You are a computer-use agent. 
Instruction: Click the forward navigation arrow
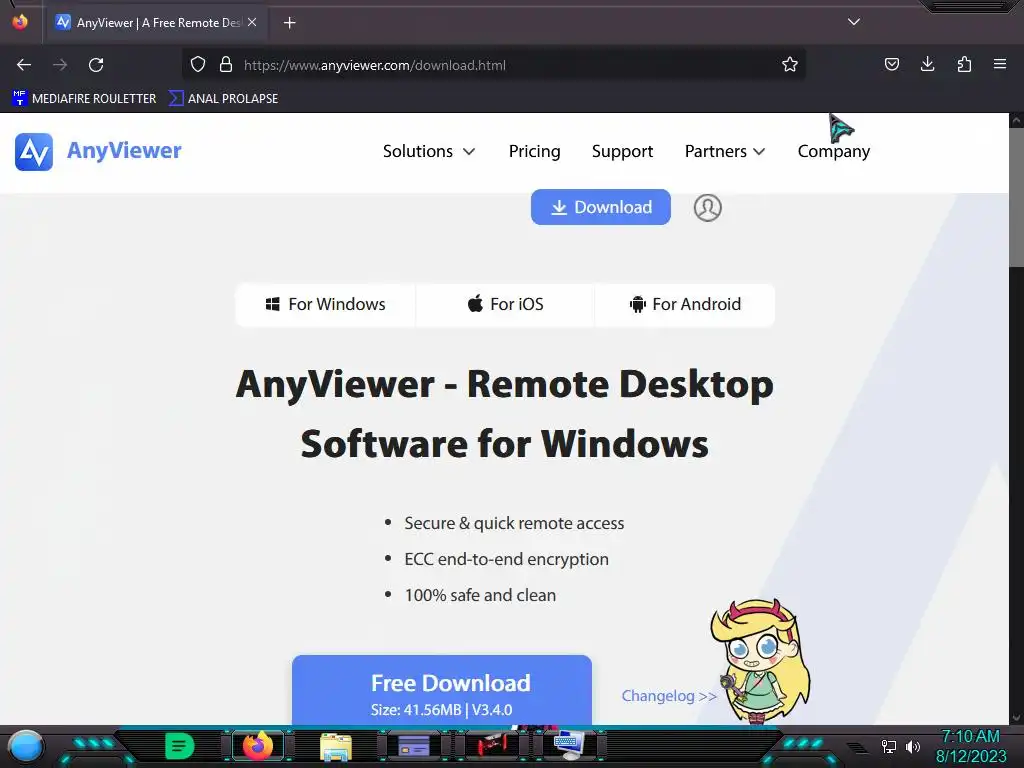click(60, 65)
